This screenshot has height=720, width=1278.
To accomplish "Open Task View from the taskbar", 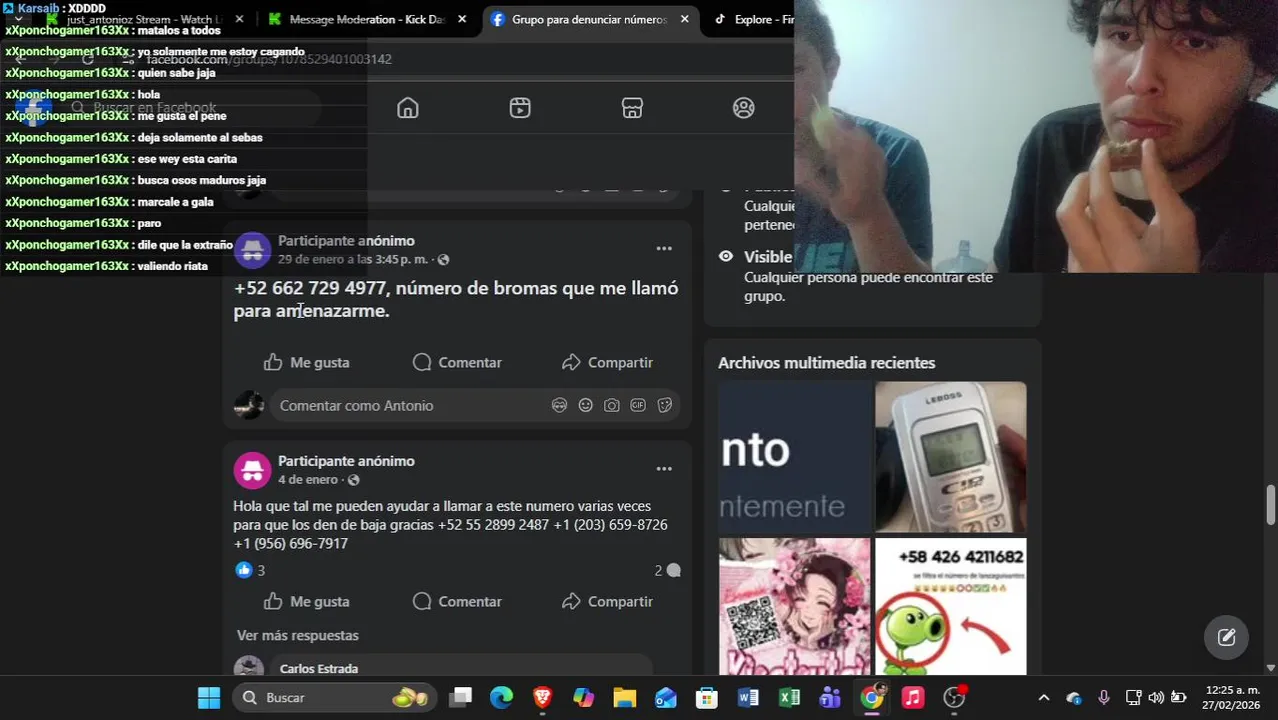I will 460,698.
